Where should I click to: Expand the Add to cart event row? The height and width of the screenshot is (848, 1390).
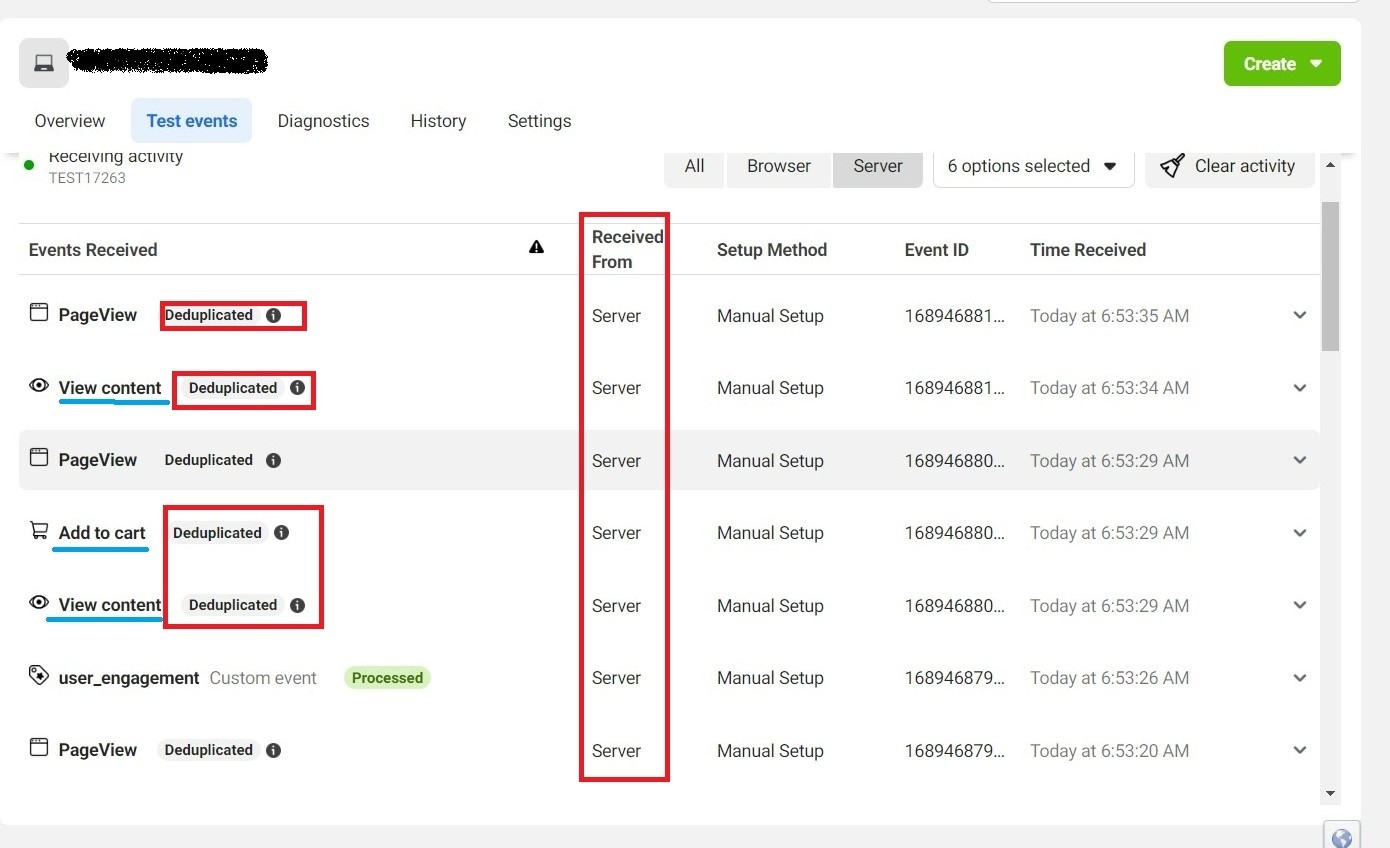tap(1300, 533)
